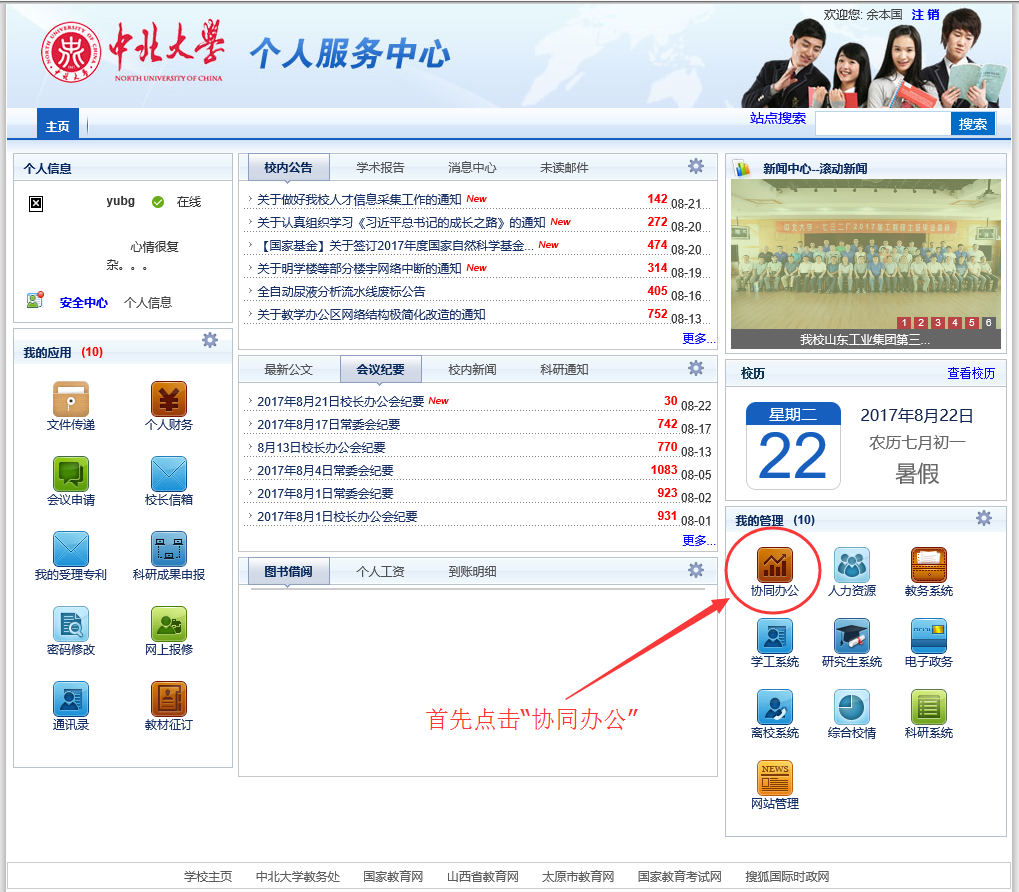This screenshot has width=1019, height=892.
Task: Launch the 教务系统 icon
Action: (928, 565)
